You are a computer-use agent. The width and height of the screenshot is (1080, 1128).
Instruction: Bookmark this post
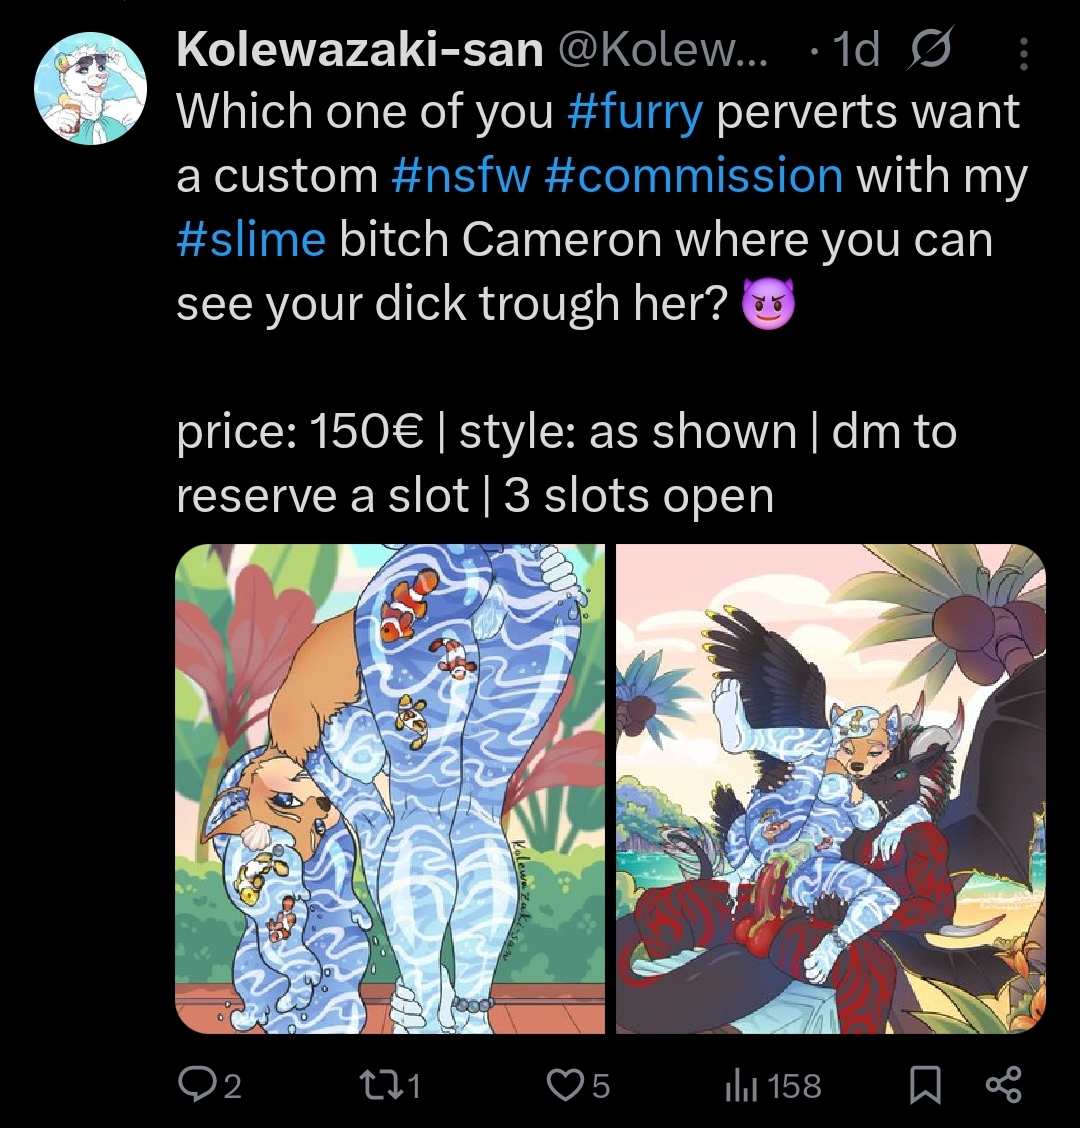(925, 1086)
